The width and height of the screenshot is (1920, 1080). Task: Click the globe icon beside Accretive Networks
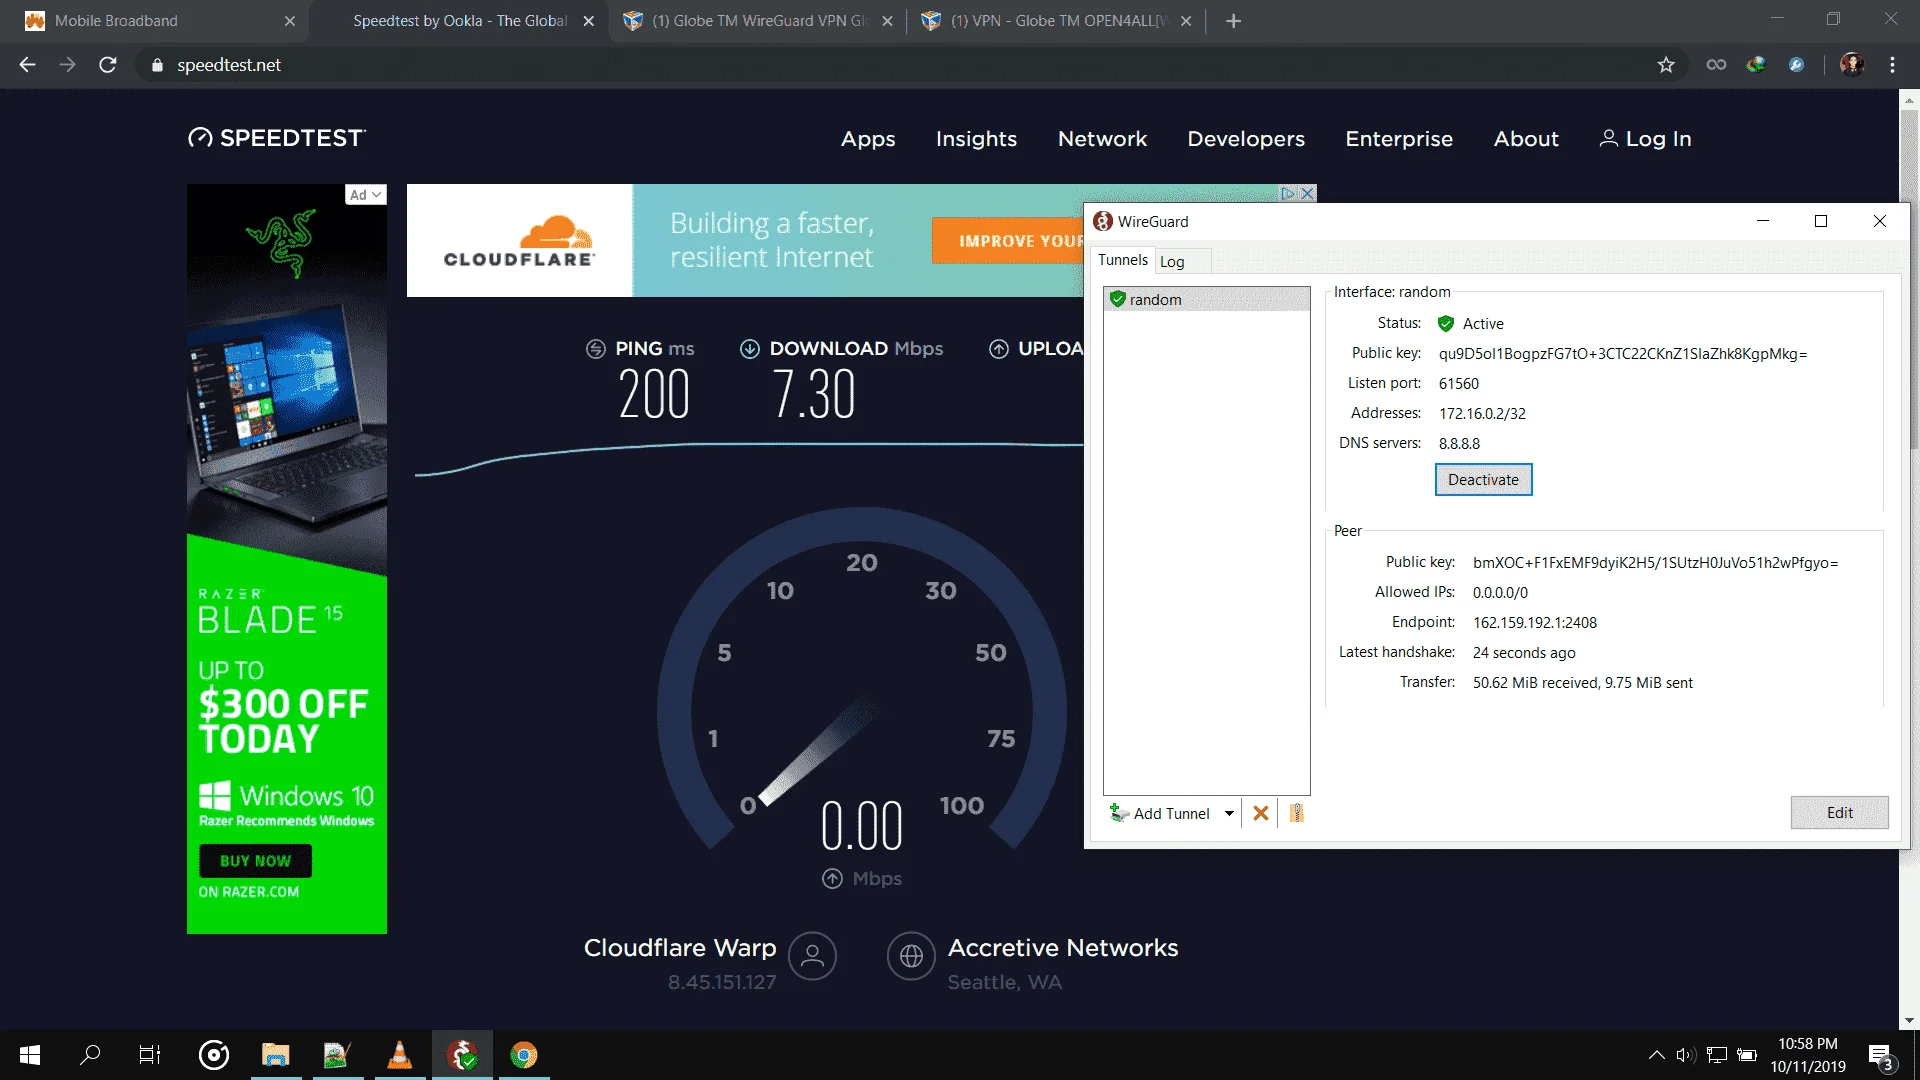[912, 957]
